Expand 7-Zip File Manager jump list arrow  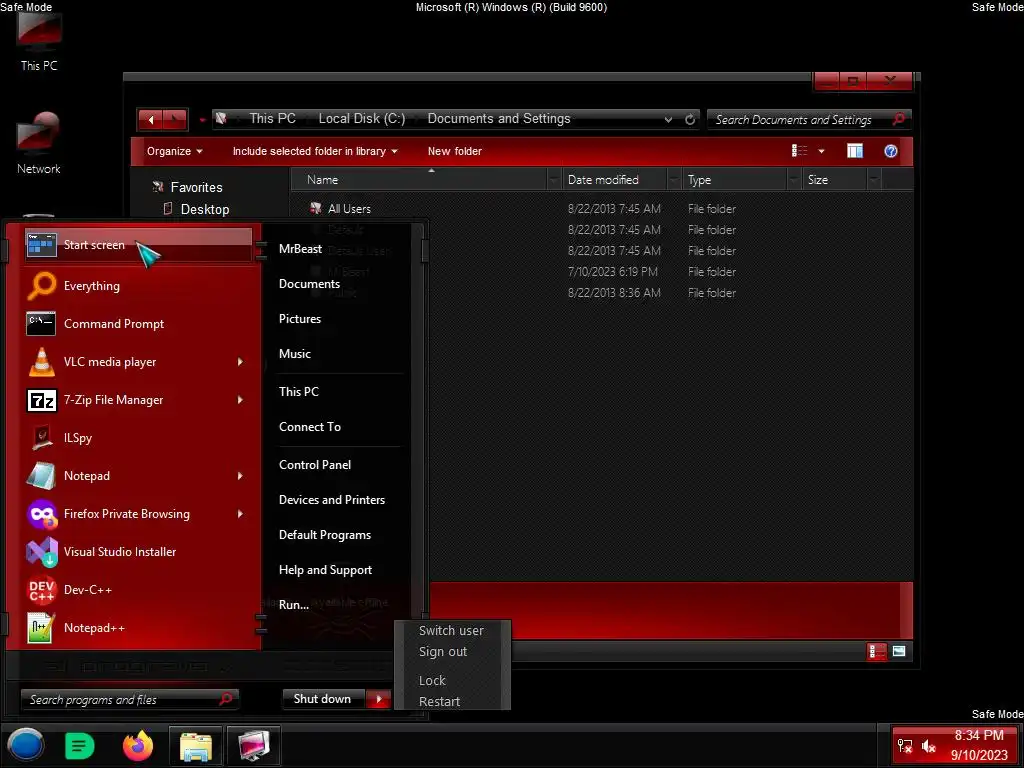pos(240,400)
